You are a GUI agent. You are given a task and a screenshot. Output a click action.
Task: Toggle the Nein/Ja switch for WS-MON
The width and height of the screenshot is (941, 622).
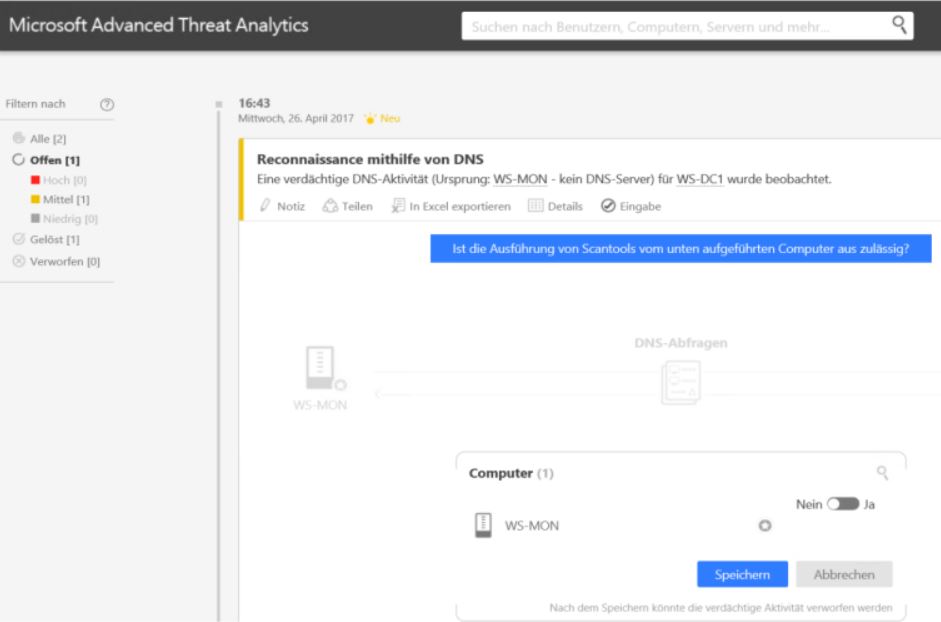[843, 504]
